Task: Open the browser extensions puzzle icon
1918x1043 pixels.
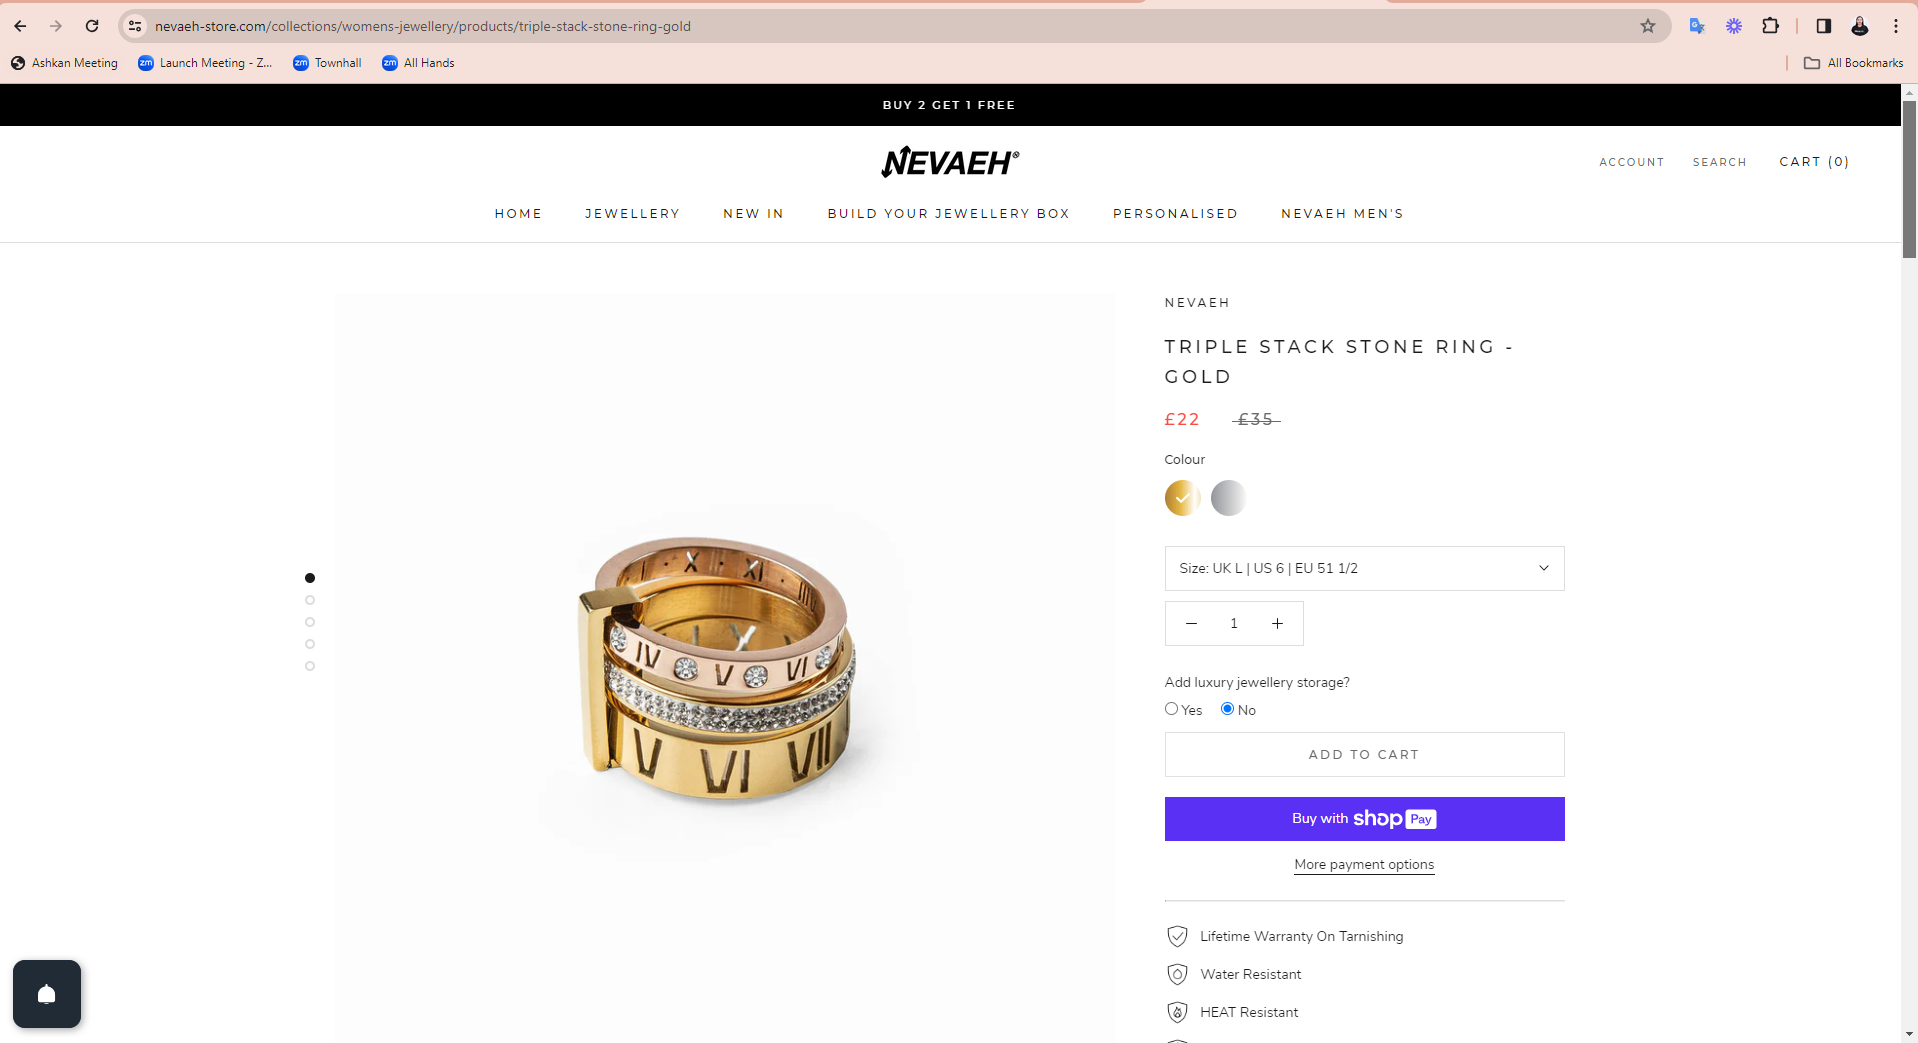Action: click(1771, 26)
